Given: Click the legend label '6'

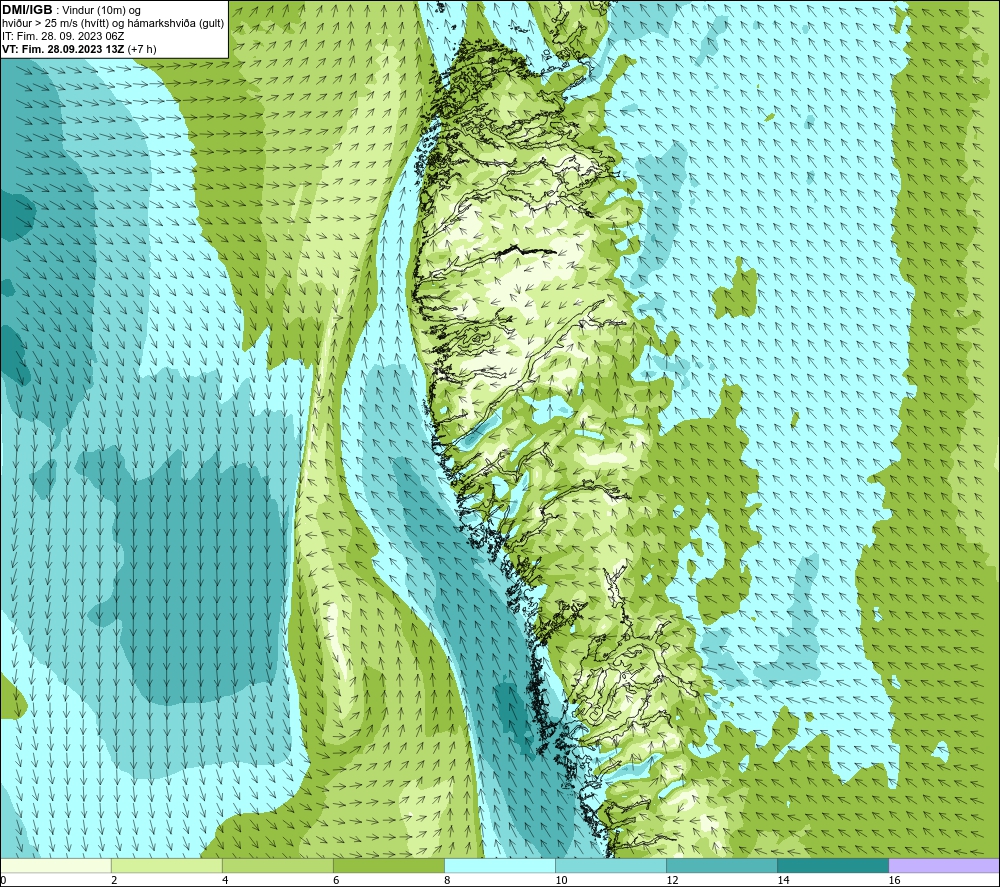Looking at the screenshot, I should 336,881.
